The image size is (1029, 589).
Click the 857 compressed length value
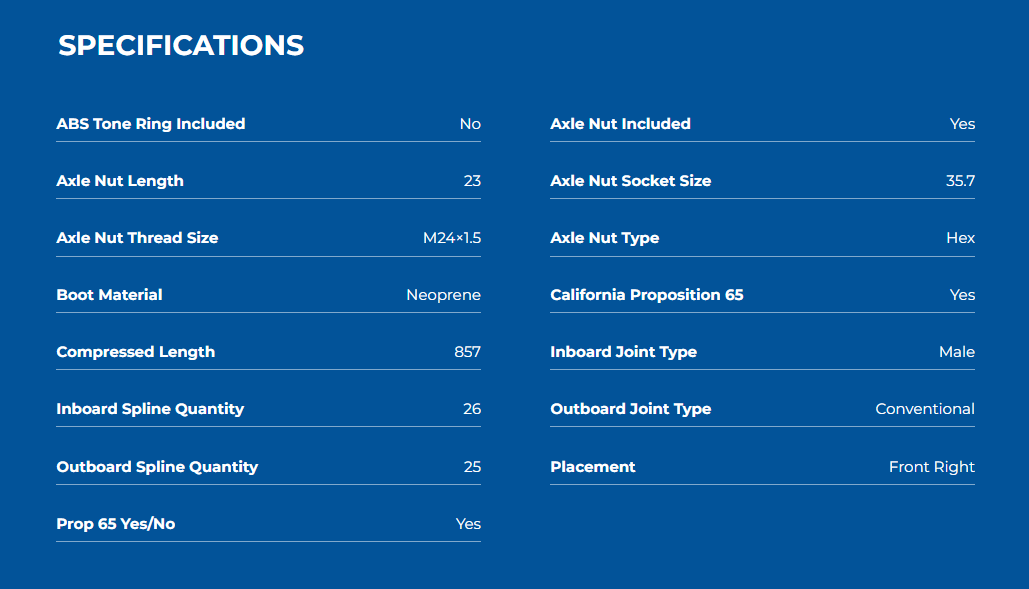point(467,352)
